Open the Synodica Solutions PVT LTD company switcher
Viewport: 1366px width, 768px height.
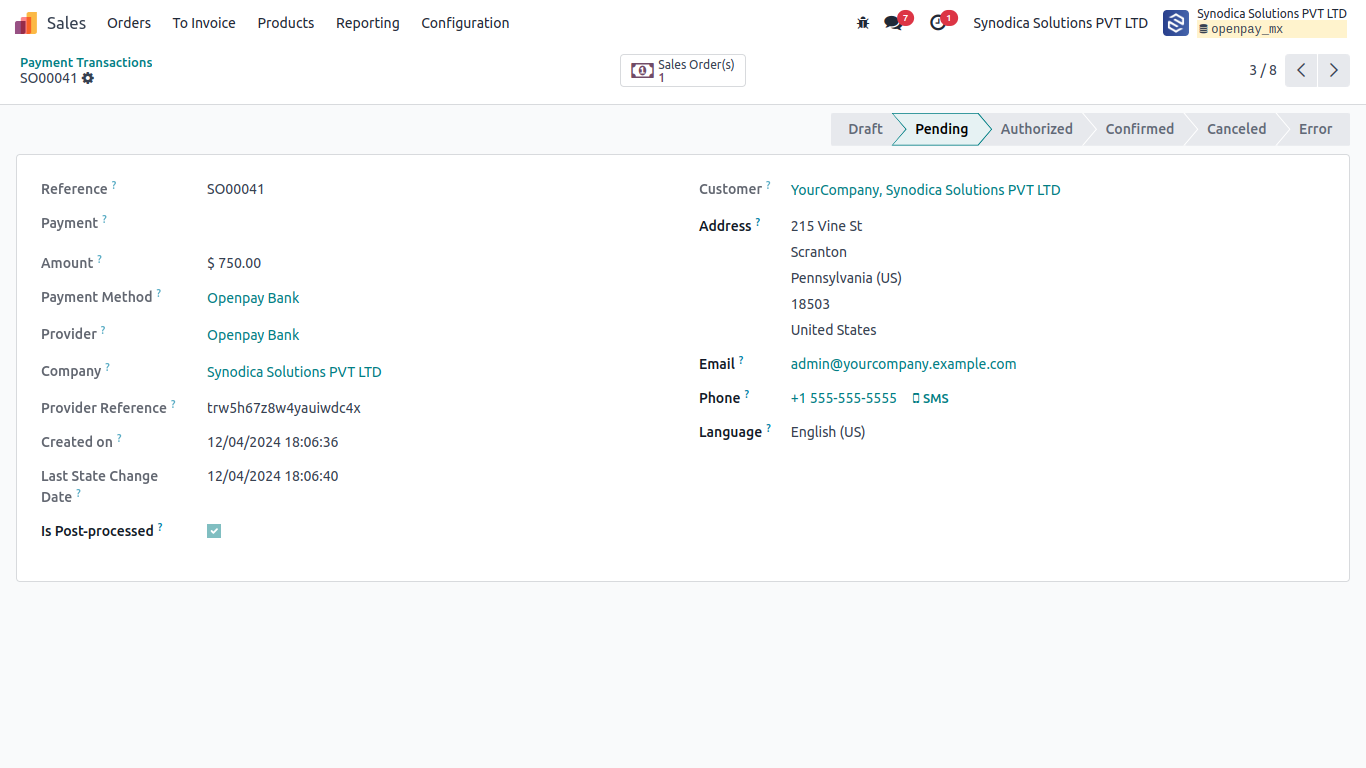point(1060,23)
